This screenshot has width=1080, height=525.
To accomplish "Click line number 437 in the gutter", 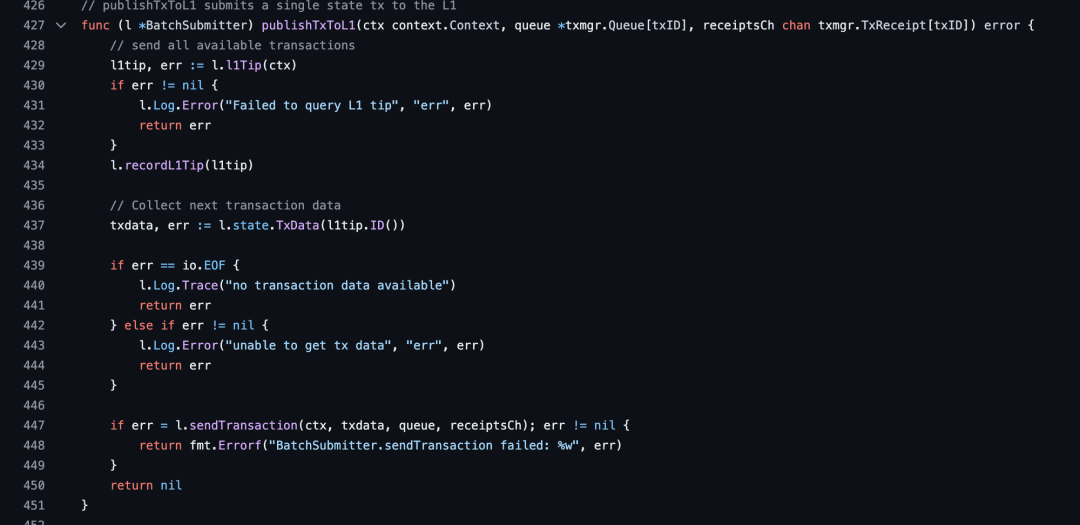I will pyautogui.click(x=33, y=225).
